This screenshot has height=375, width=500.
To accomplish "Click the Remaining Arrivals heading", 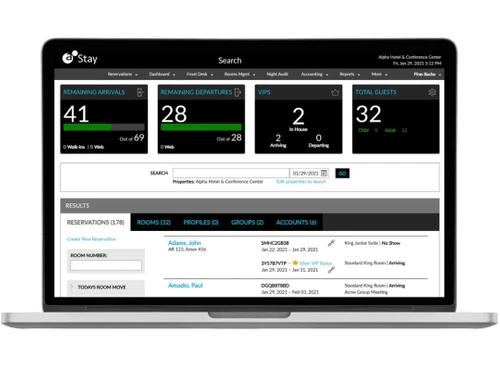I will 94,92.
